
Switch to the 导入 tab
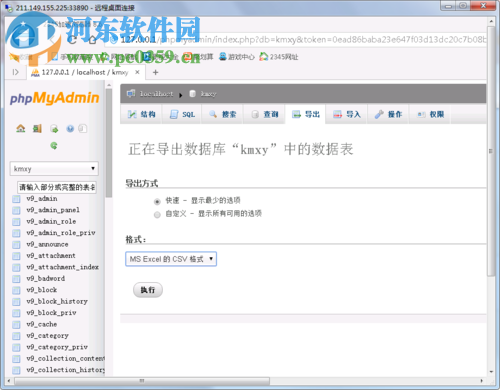click(347, 114)
